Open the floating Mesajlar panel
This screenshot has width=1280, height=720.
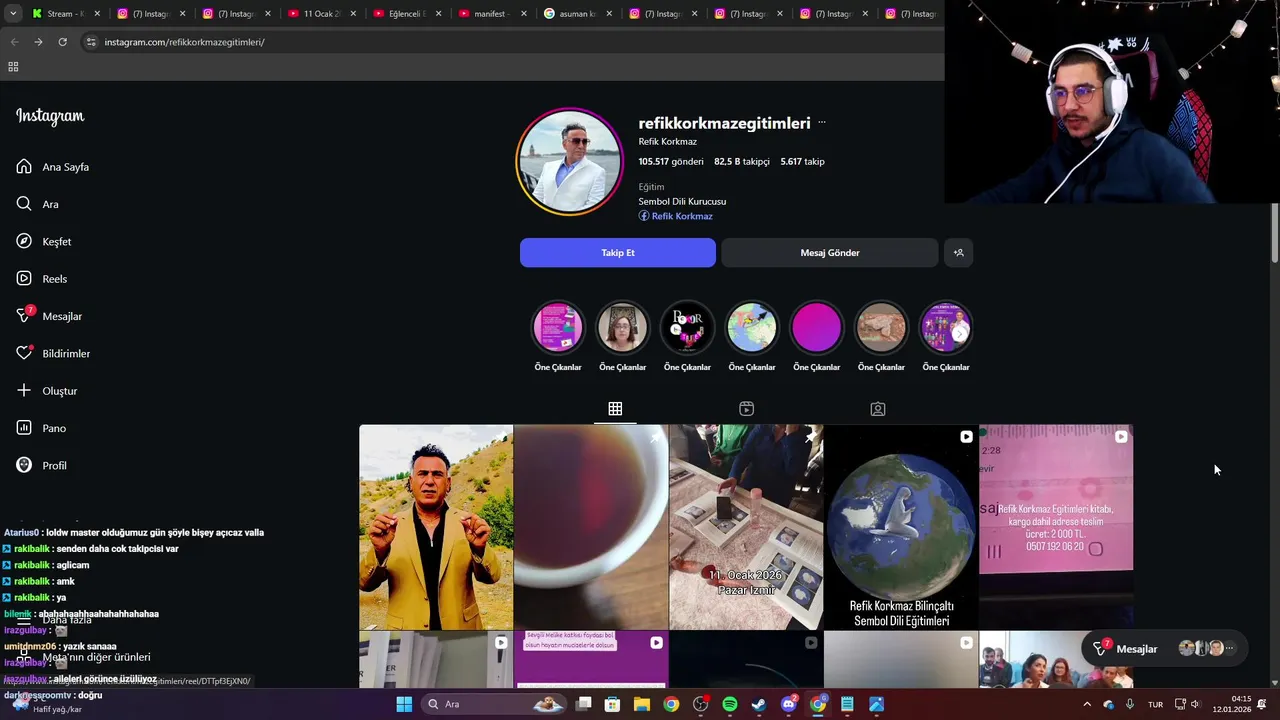(x=1167, y=648)
